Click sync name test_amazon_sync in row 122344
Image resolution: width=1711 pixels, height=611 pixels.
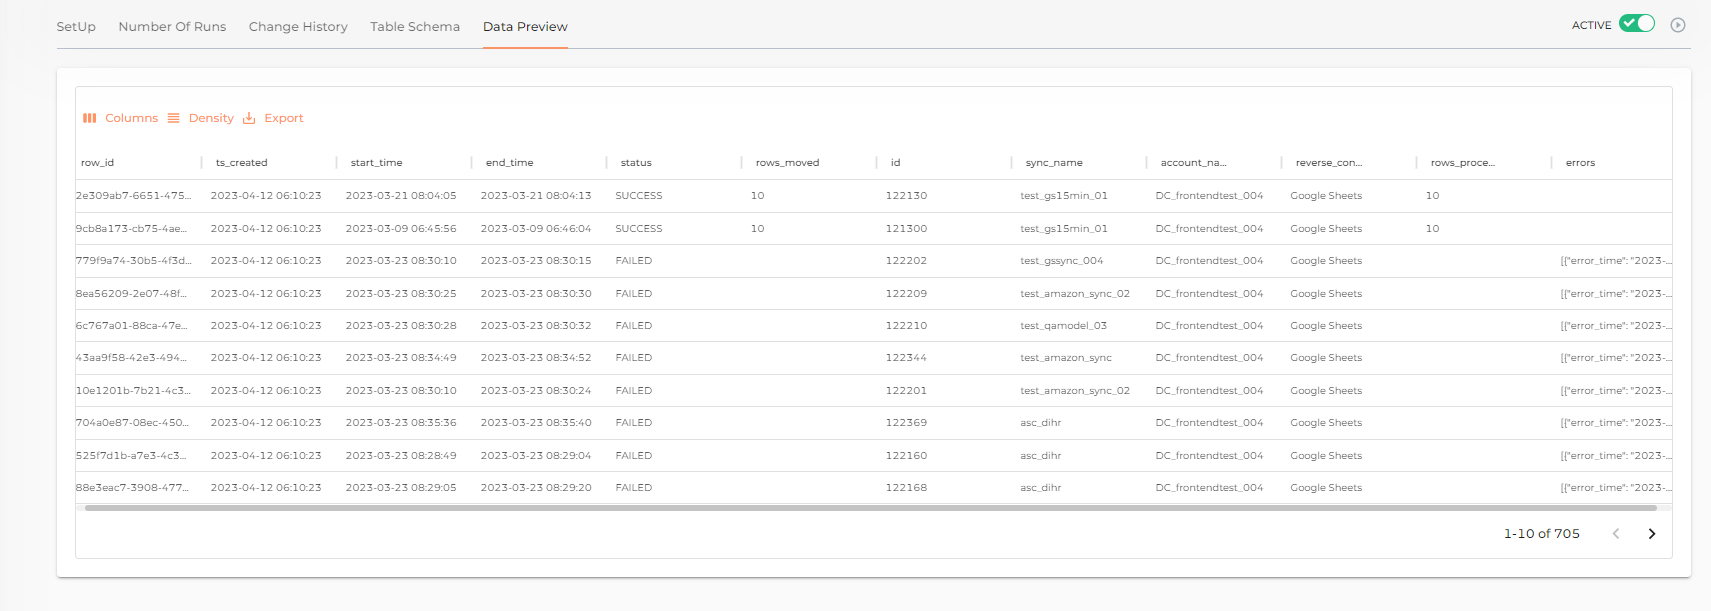pos(1066,358)
